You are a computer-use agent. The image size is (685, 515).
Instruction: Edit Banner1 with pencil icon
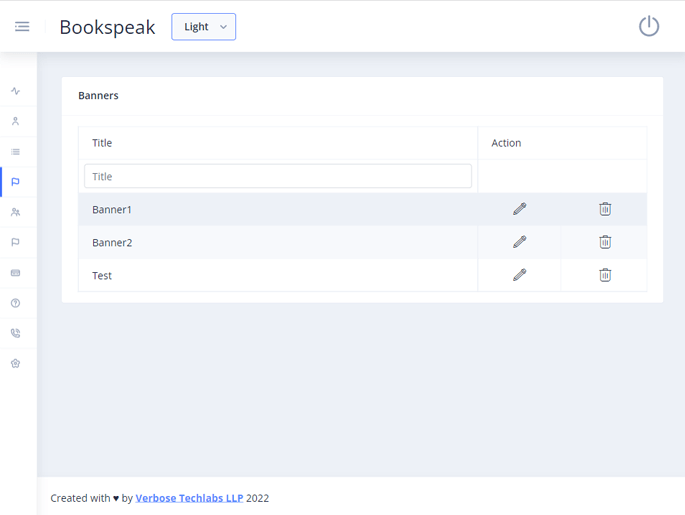[x=519, y=209]
